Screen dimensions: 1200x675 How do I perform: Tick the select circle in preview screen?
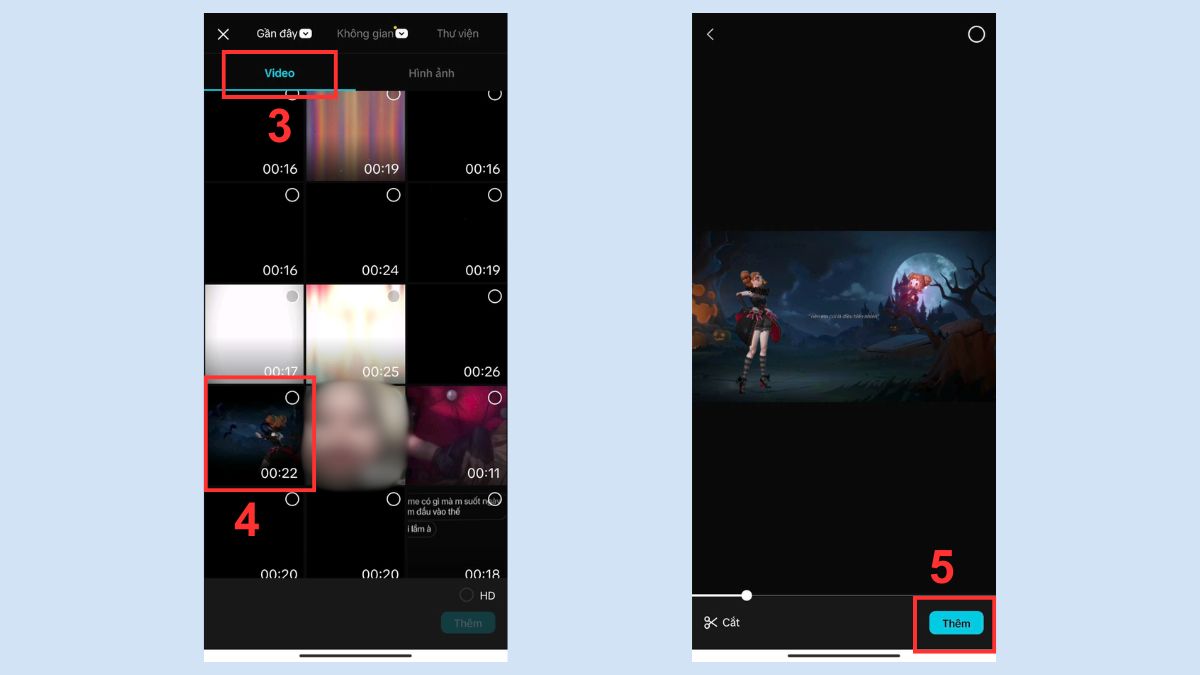(x=976, y=34)
